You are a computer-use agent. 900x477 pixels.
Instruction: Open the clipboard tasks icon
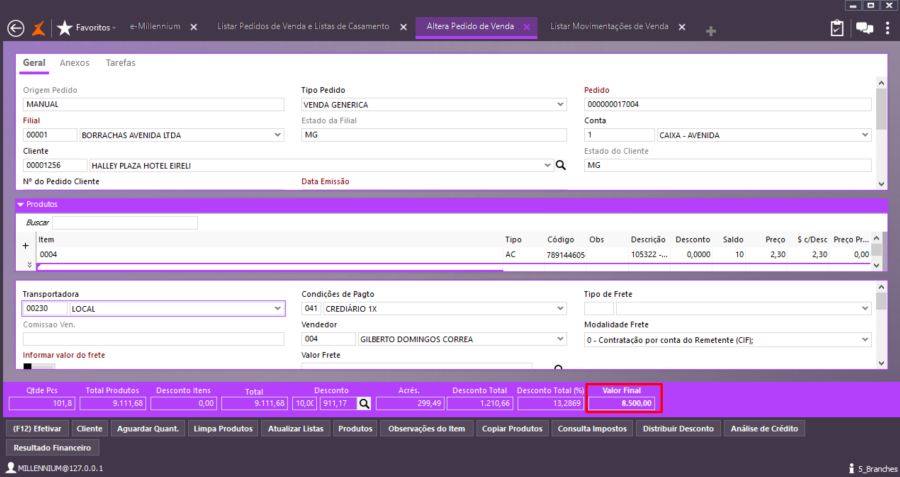(837, 28)
